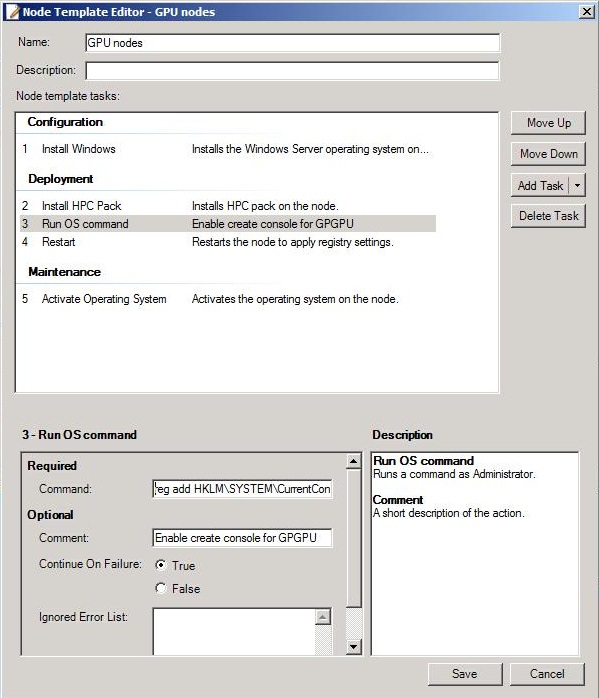The image size is (599, 698).
Task: Click the Add Task button
Action: (540, 185)
